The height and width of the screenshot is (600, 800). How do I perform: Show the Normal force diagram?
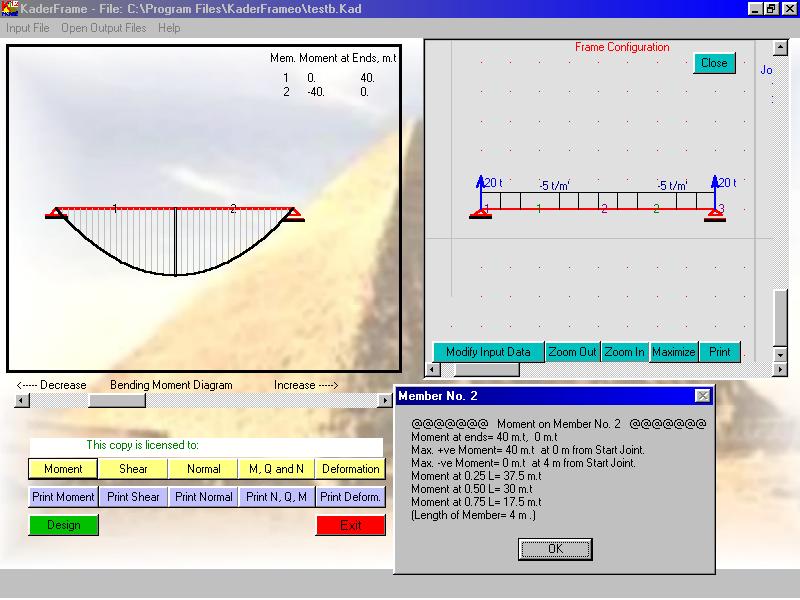[203, 468]
